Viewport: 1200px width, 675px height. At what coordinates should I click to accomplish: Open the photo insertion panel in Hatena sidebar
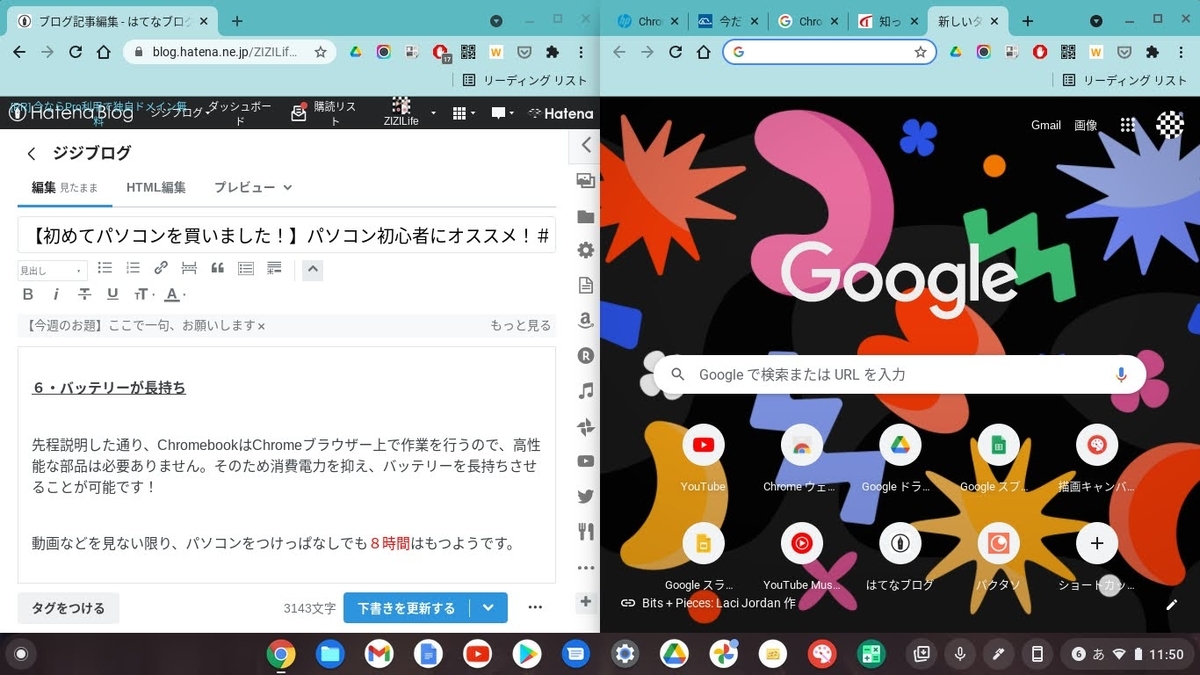(586, 181)
